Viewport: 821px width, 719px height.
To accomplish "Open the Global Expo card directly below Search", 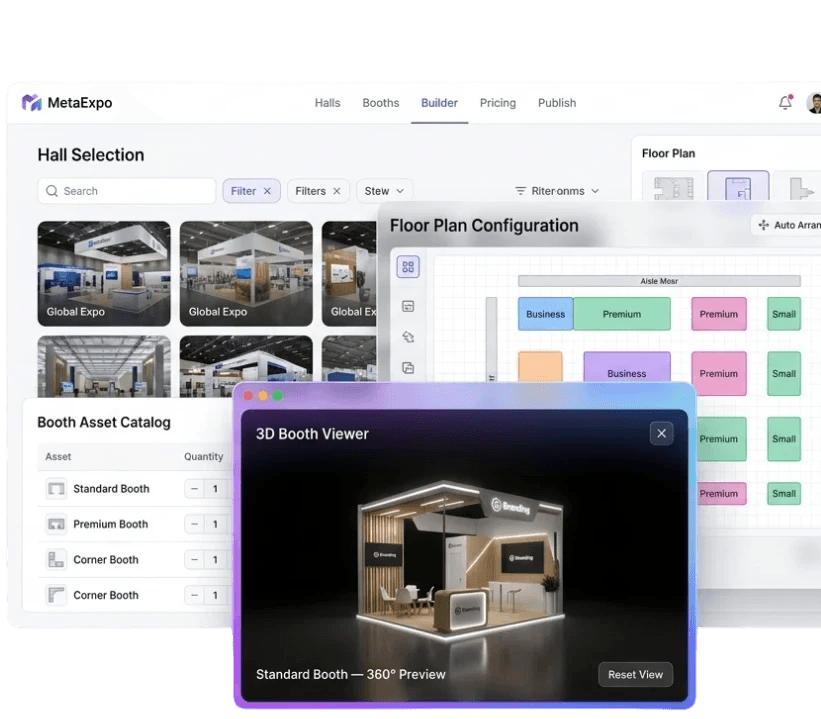I will 104,273.
